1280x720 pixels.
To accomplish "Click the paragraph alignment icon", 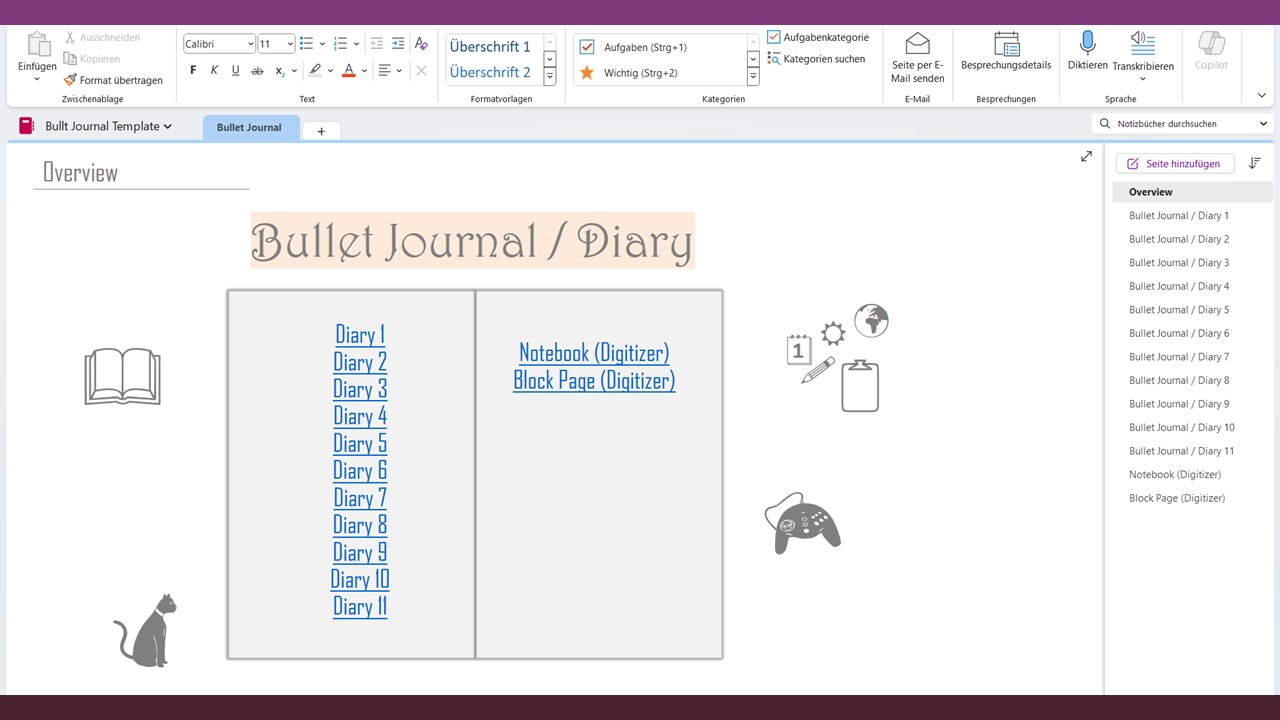I will (385, 70).
